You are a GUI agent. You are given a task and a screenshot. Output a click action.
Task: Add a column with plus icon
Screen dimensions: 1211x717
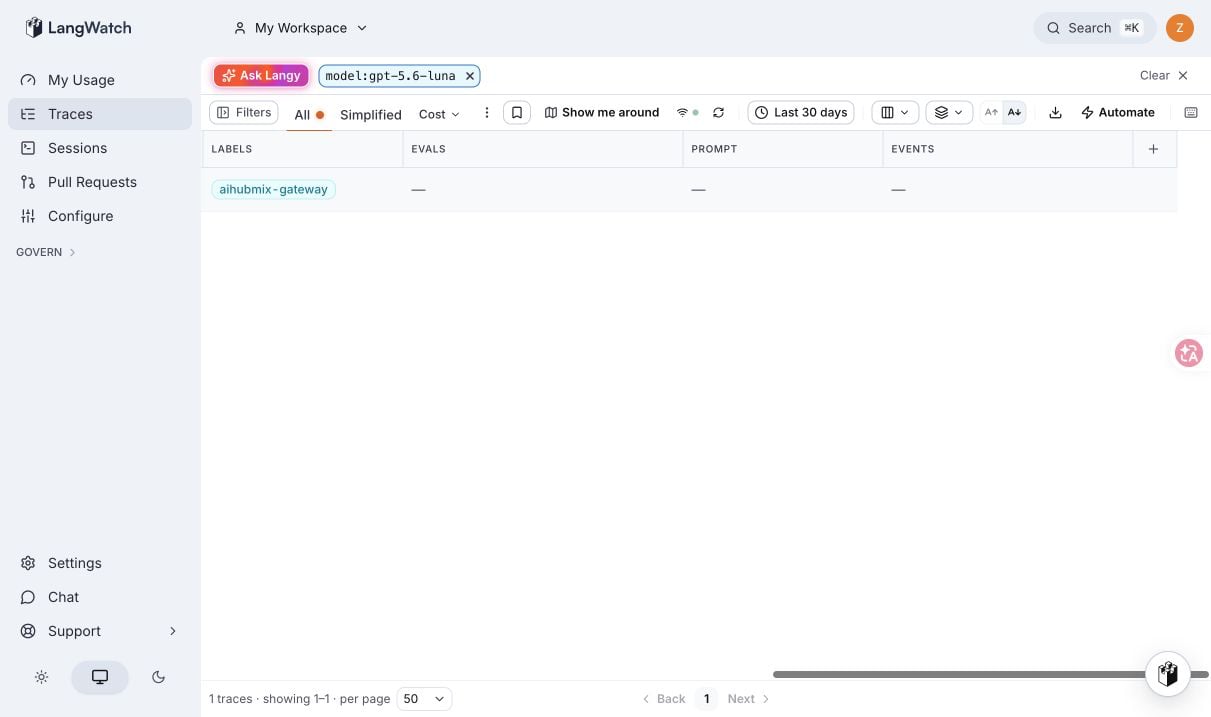(x=1153, y=149)
